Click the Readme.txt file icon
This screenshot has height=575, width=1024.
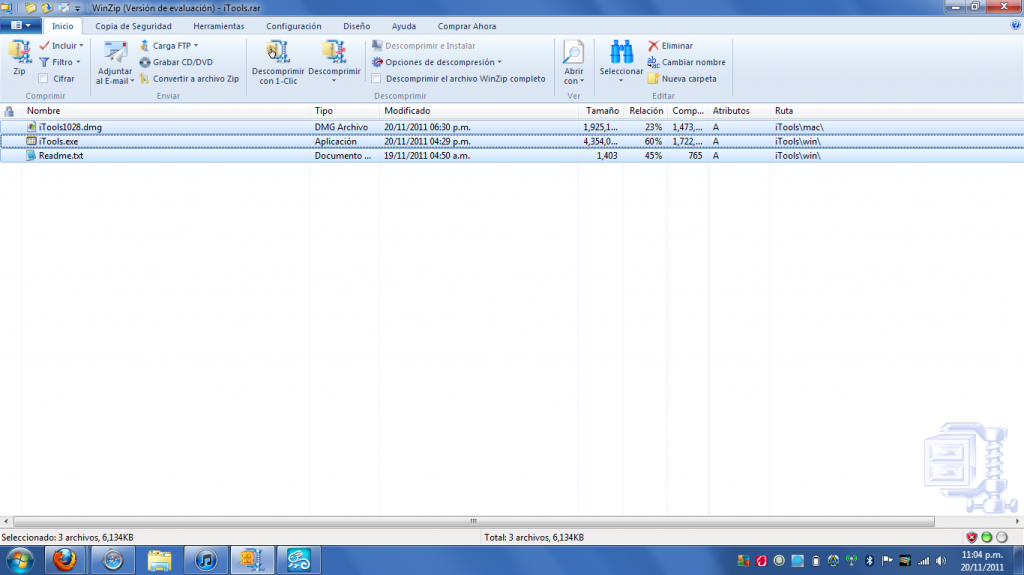pyautogui.click(x=31, y=156)
